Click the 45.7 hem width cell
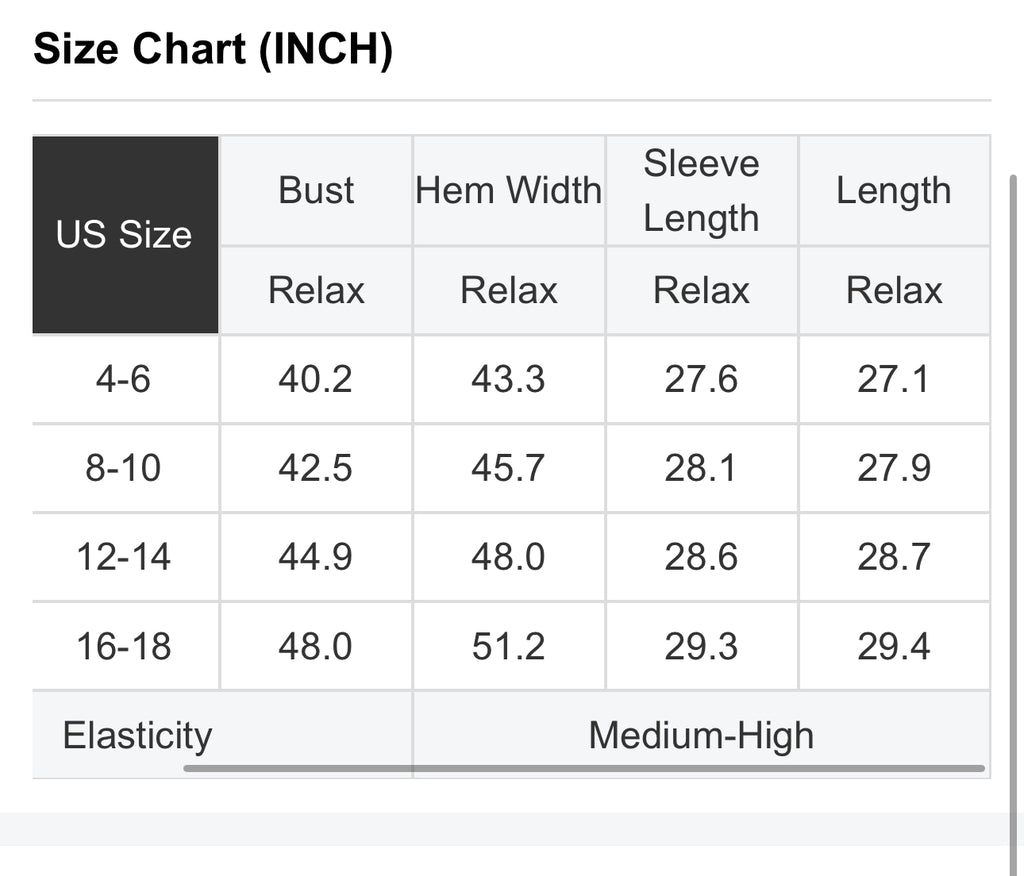The width and height of the screenshot is (1024, 876). (509, 468)
